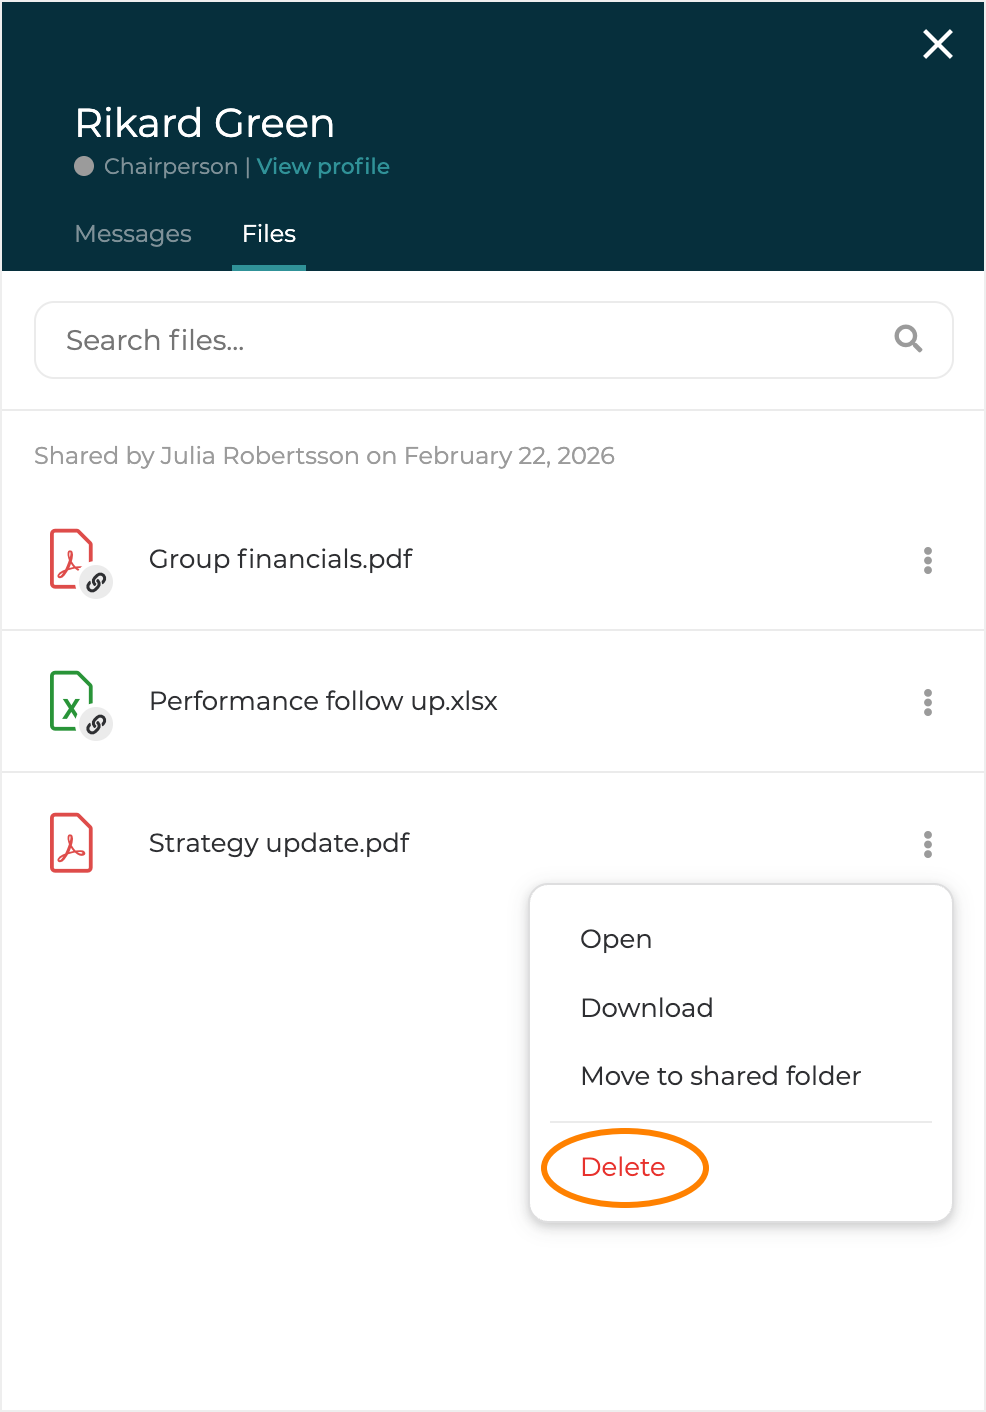Click Delete in the context menu
Viewport: 986px width, 1412px height.
click(623, 1167)
